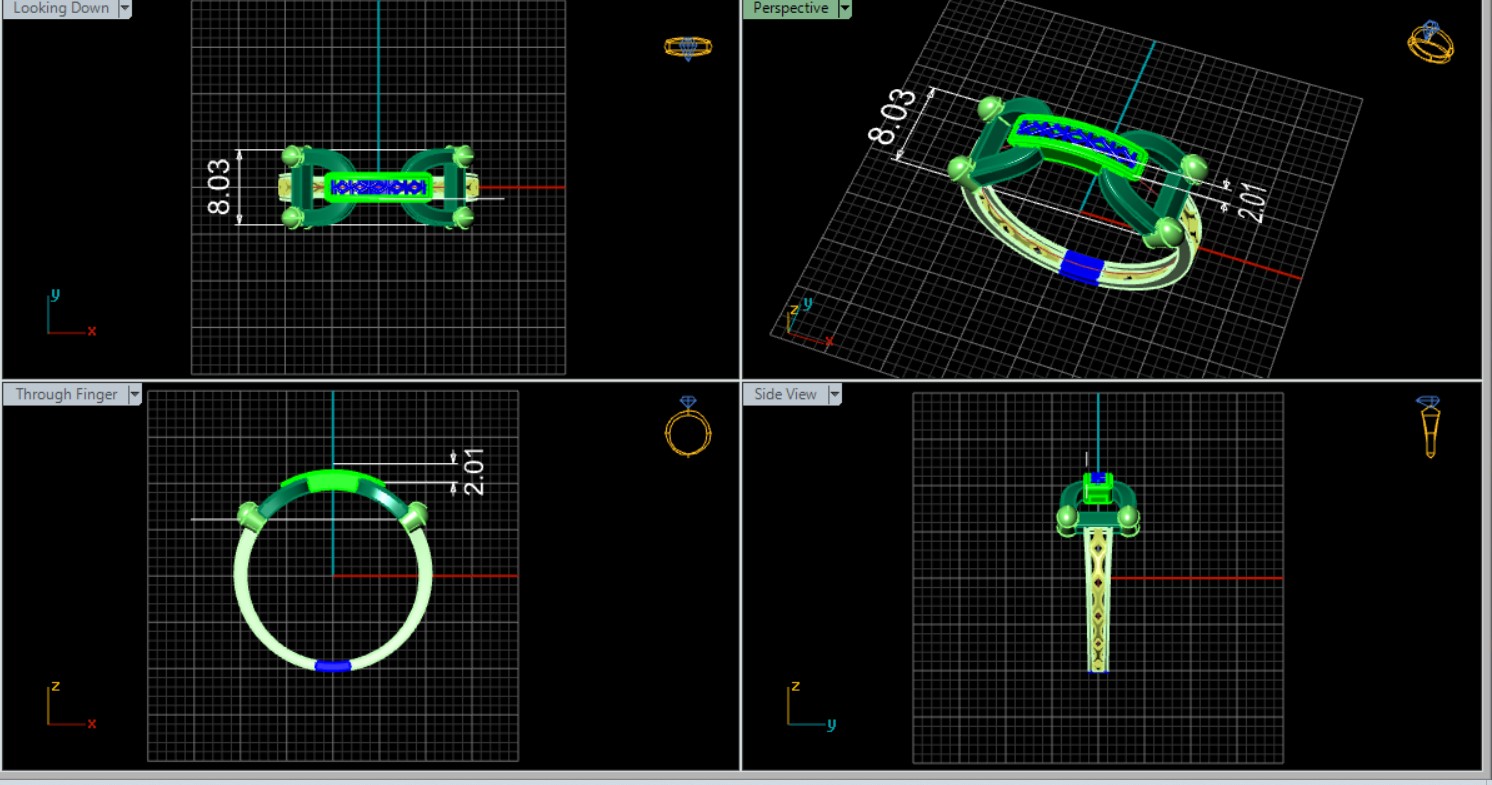Click the tilted ring icon in Perspective viewport
This screenshot has height=785, width=1492.
pyautogui.click(x=1430, y=43)
